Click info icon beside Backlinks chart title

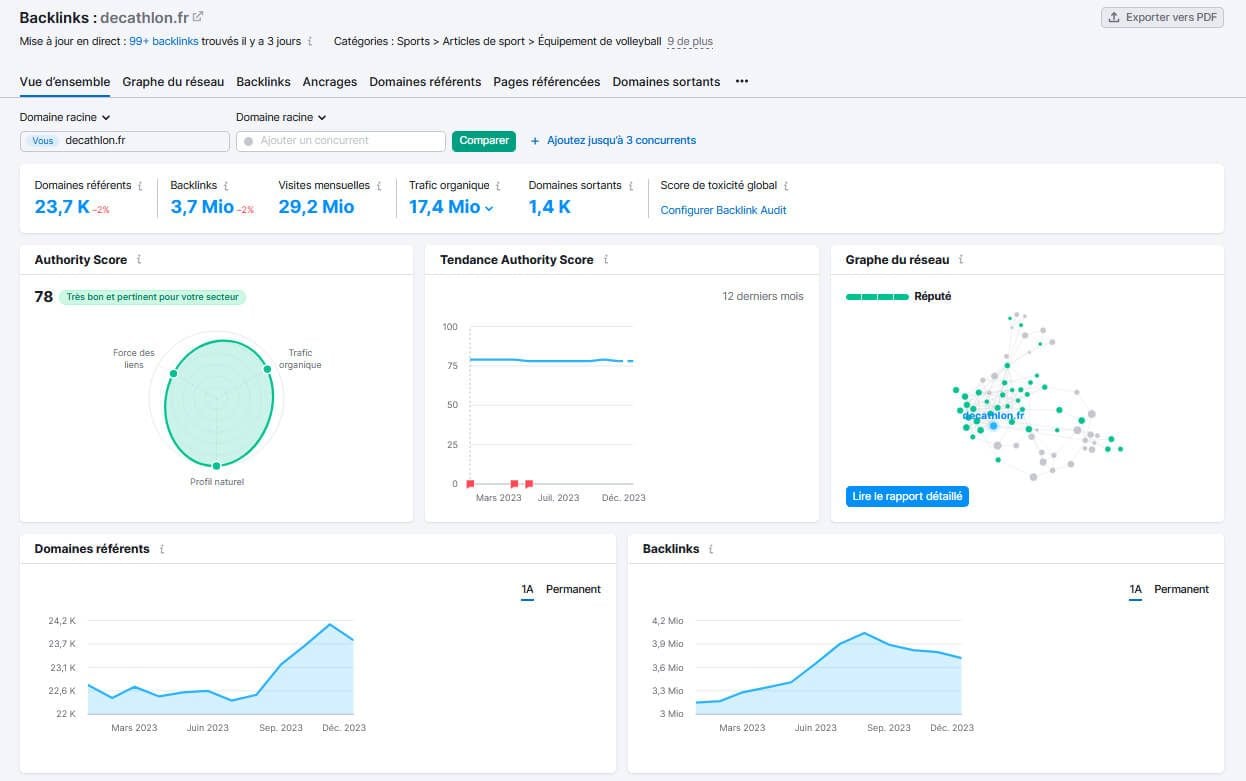coord(711,549)
